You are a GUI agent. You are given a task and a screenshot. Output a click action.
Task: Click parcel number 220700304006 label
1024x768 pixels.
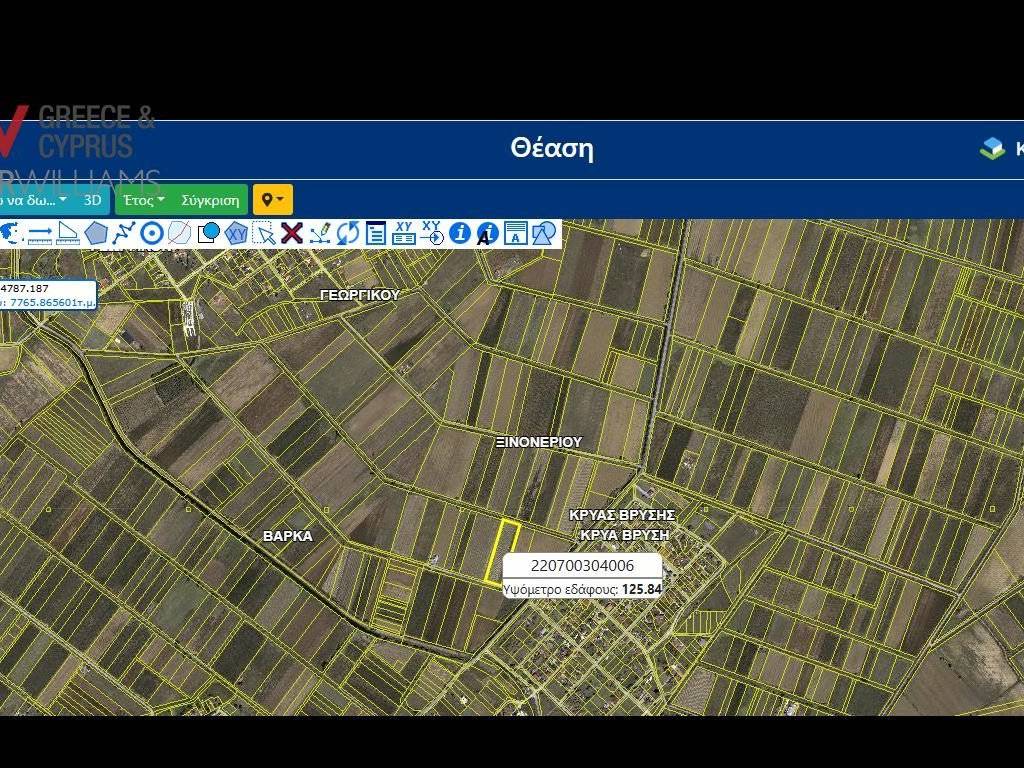582,566
